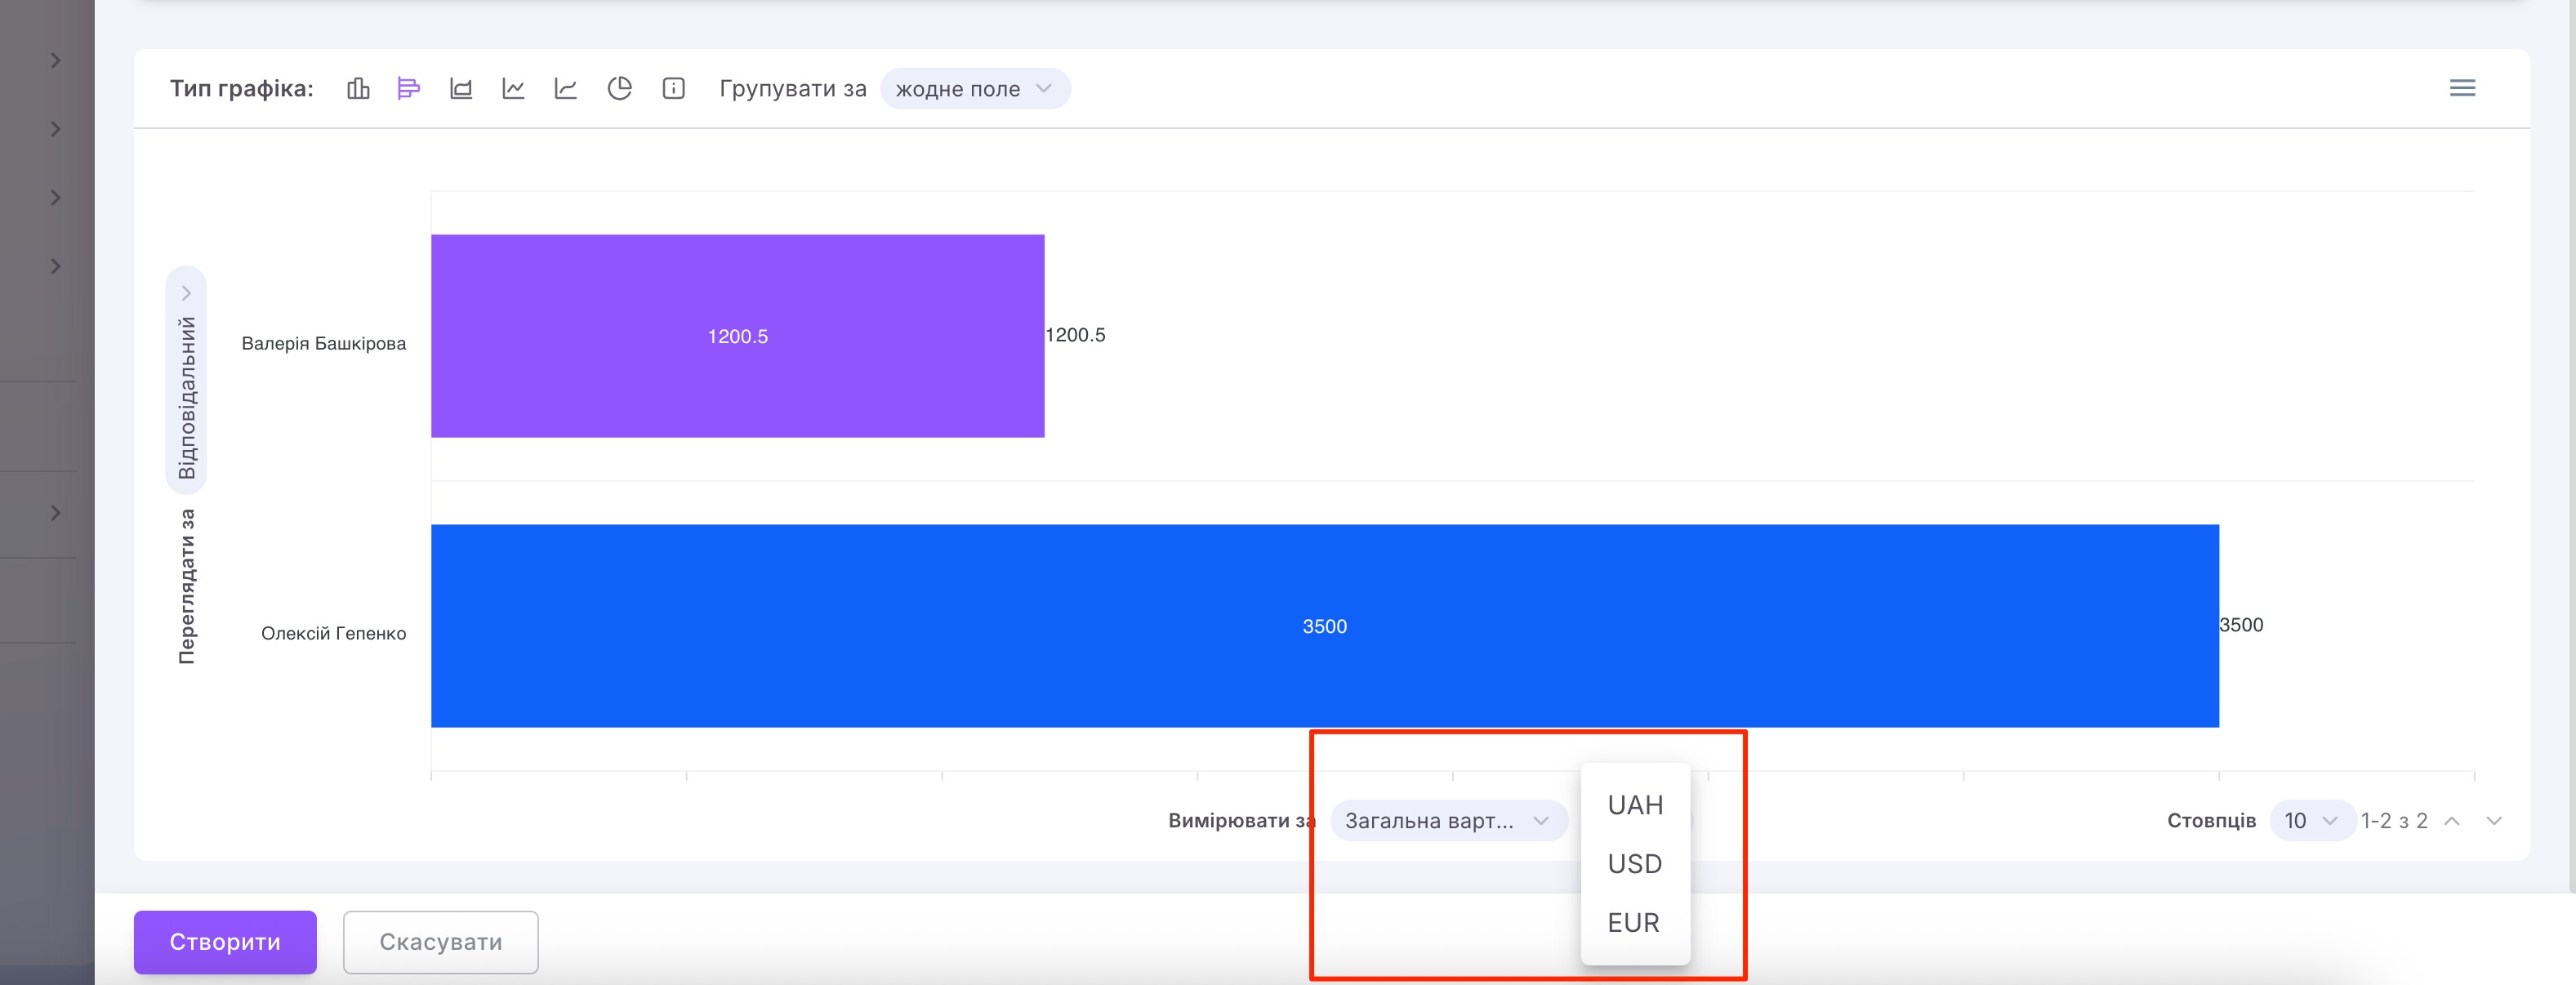Open the chart hamburger menu

pos(2462,88)
